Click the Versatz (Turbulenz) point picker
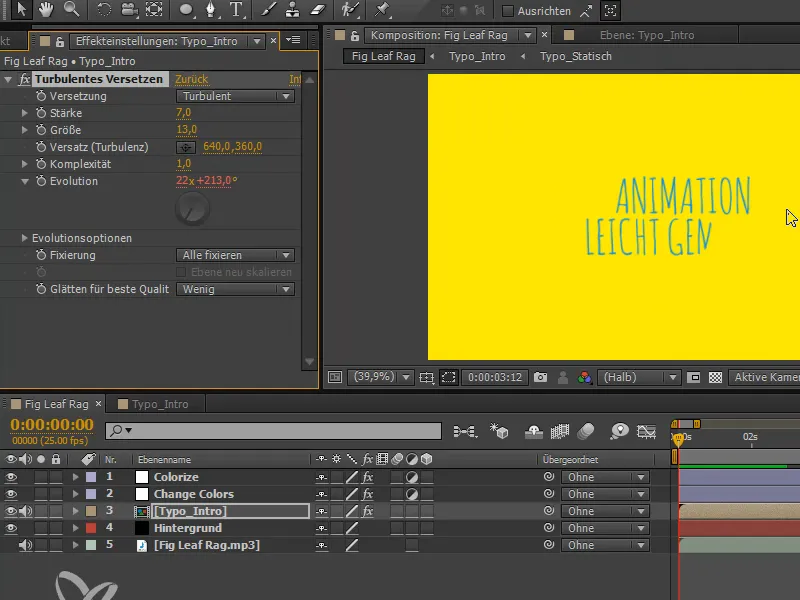Screen dimensions: 800x600 tap(186, 147)
